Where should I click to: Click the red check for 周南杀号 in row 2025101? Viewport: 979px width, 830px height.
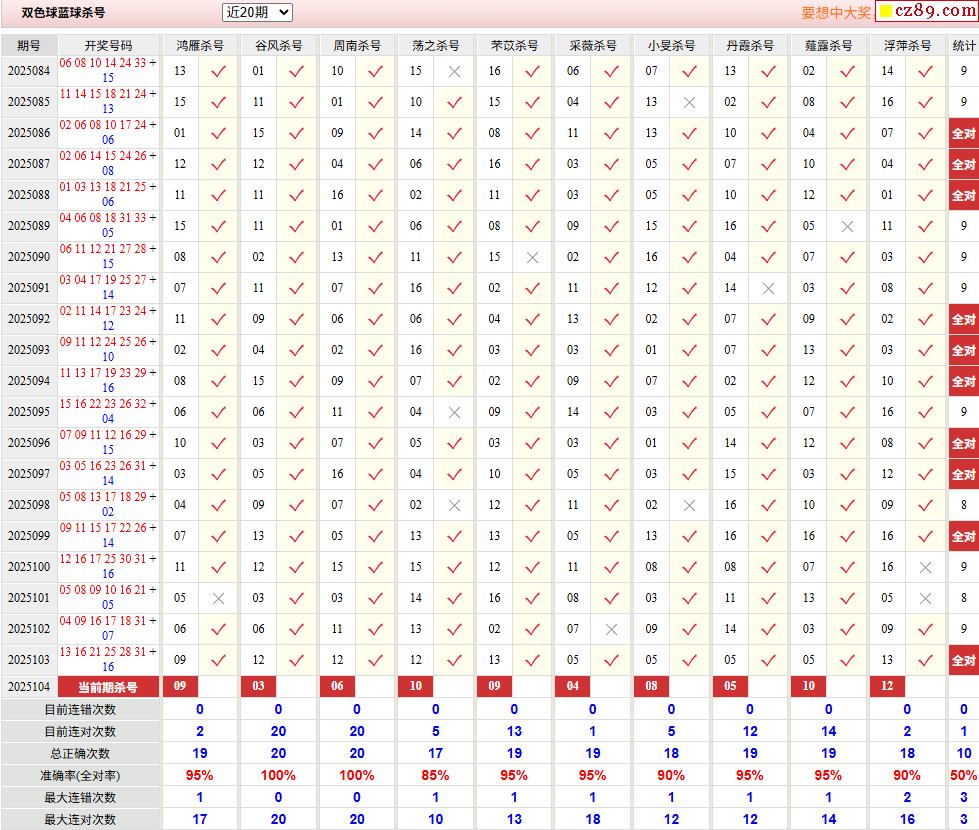coord(375,599)
